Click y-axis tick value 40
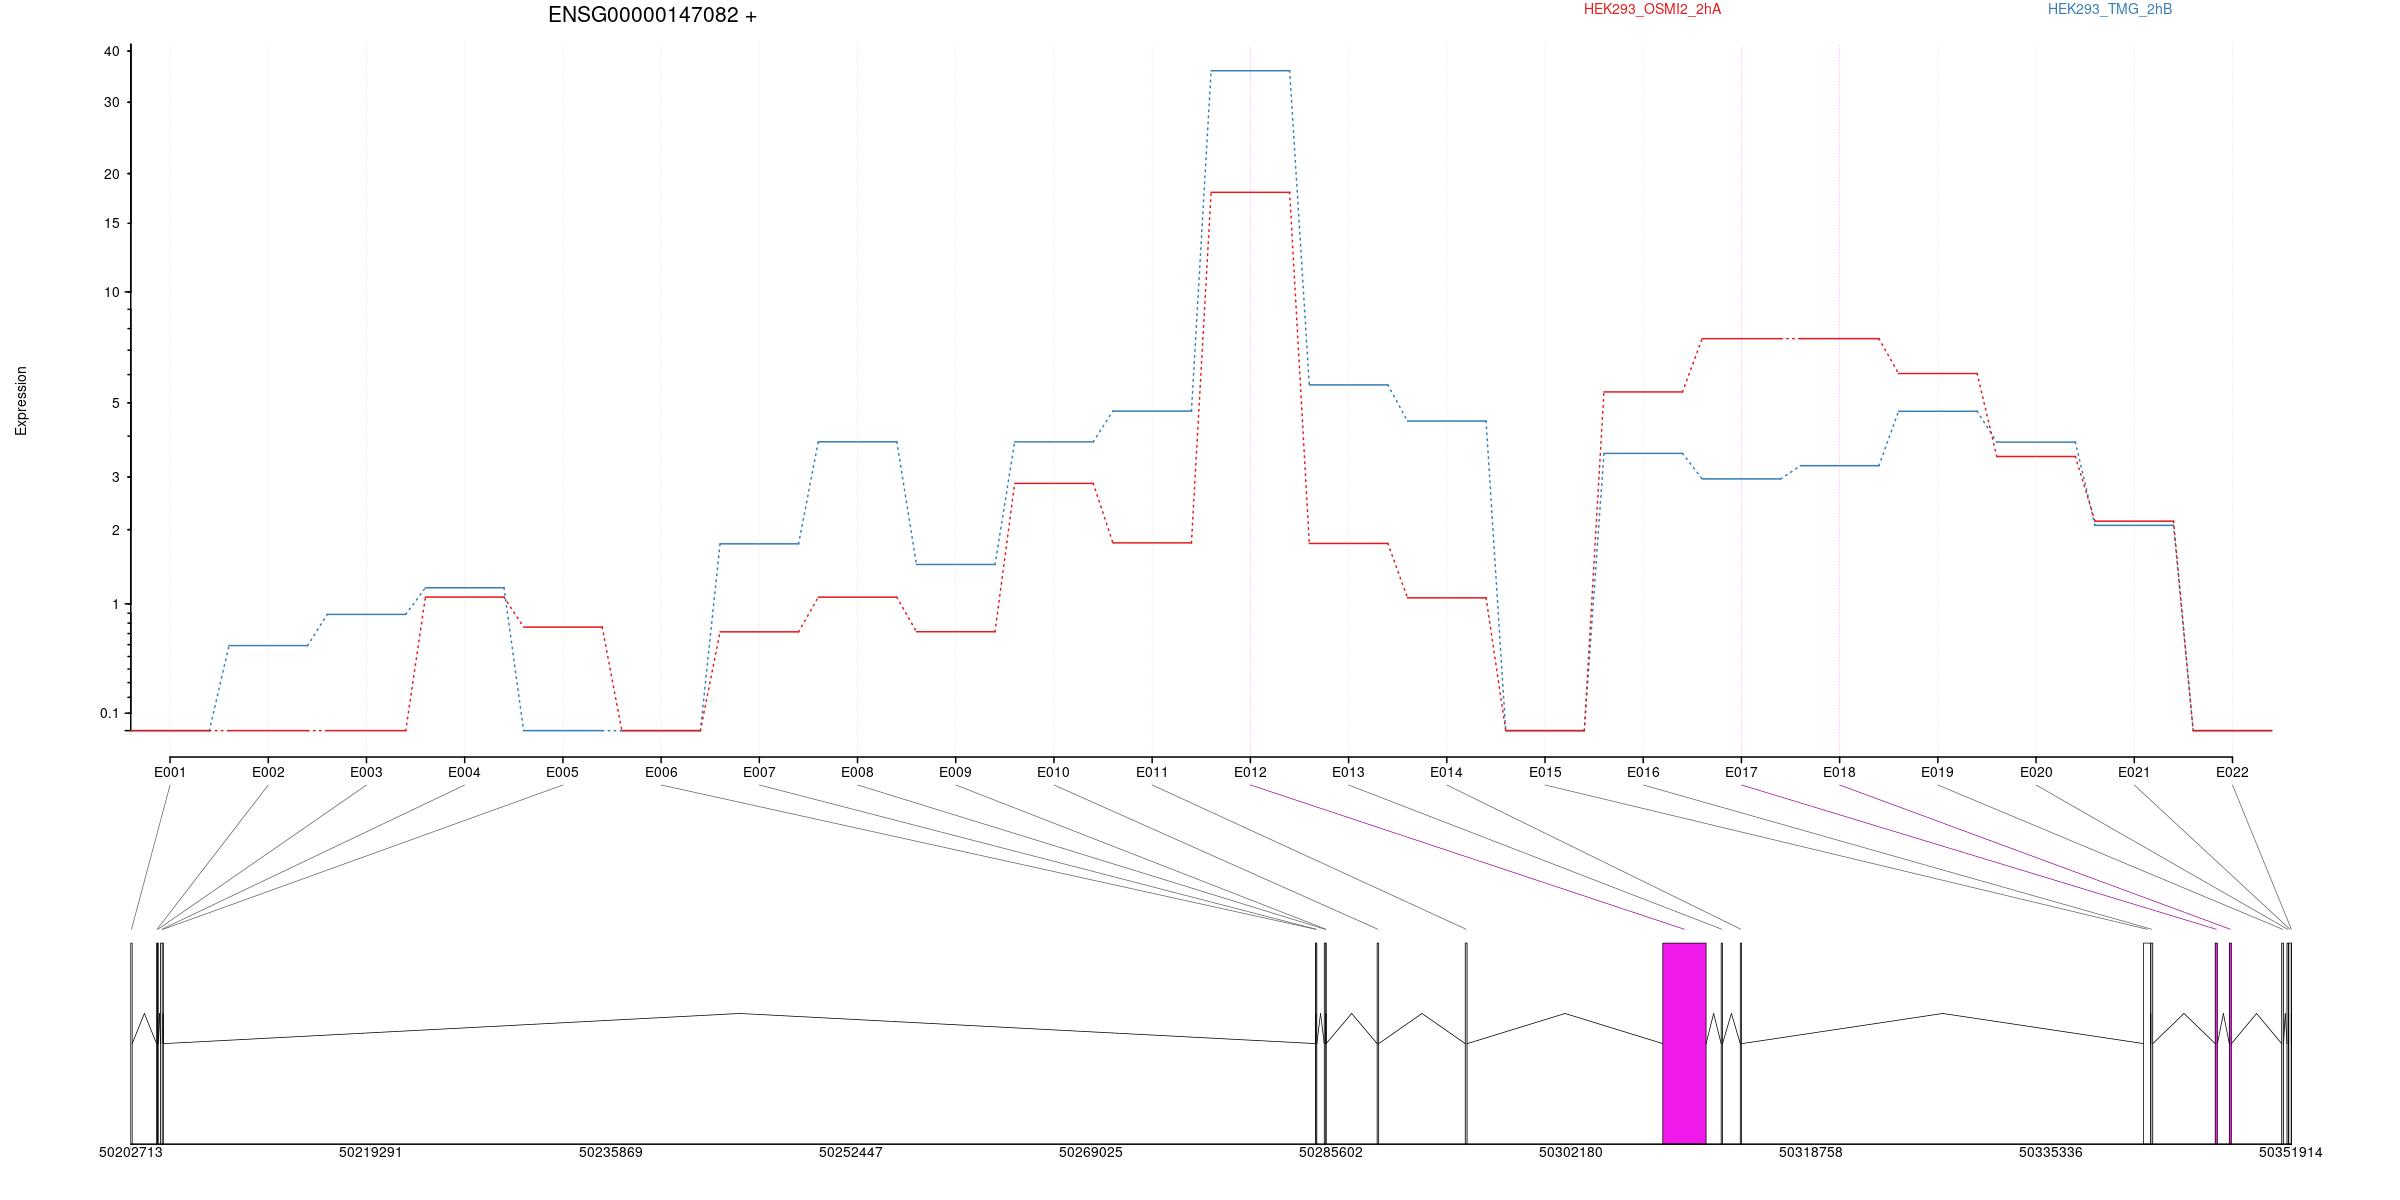2400x1200 pixels. click(x=112, y=51)
